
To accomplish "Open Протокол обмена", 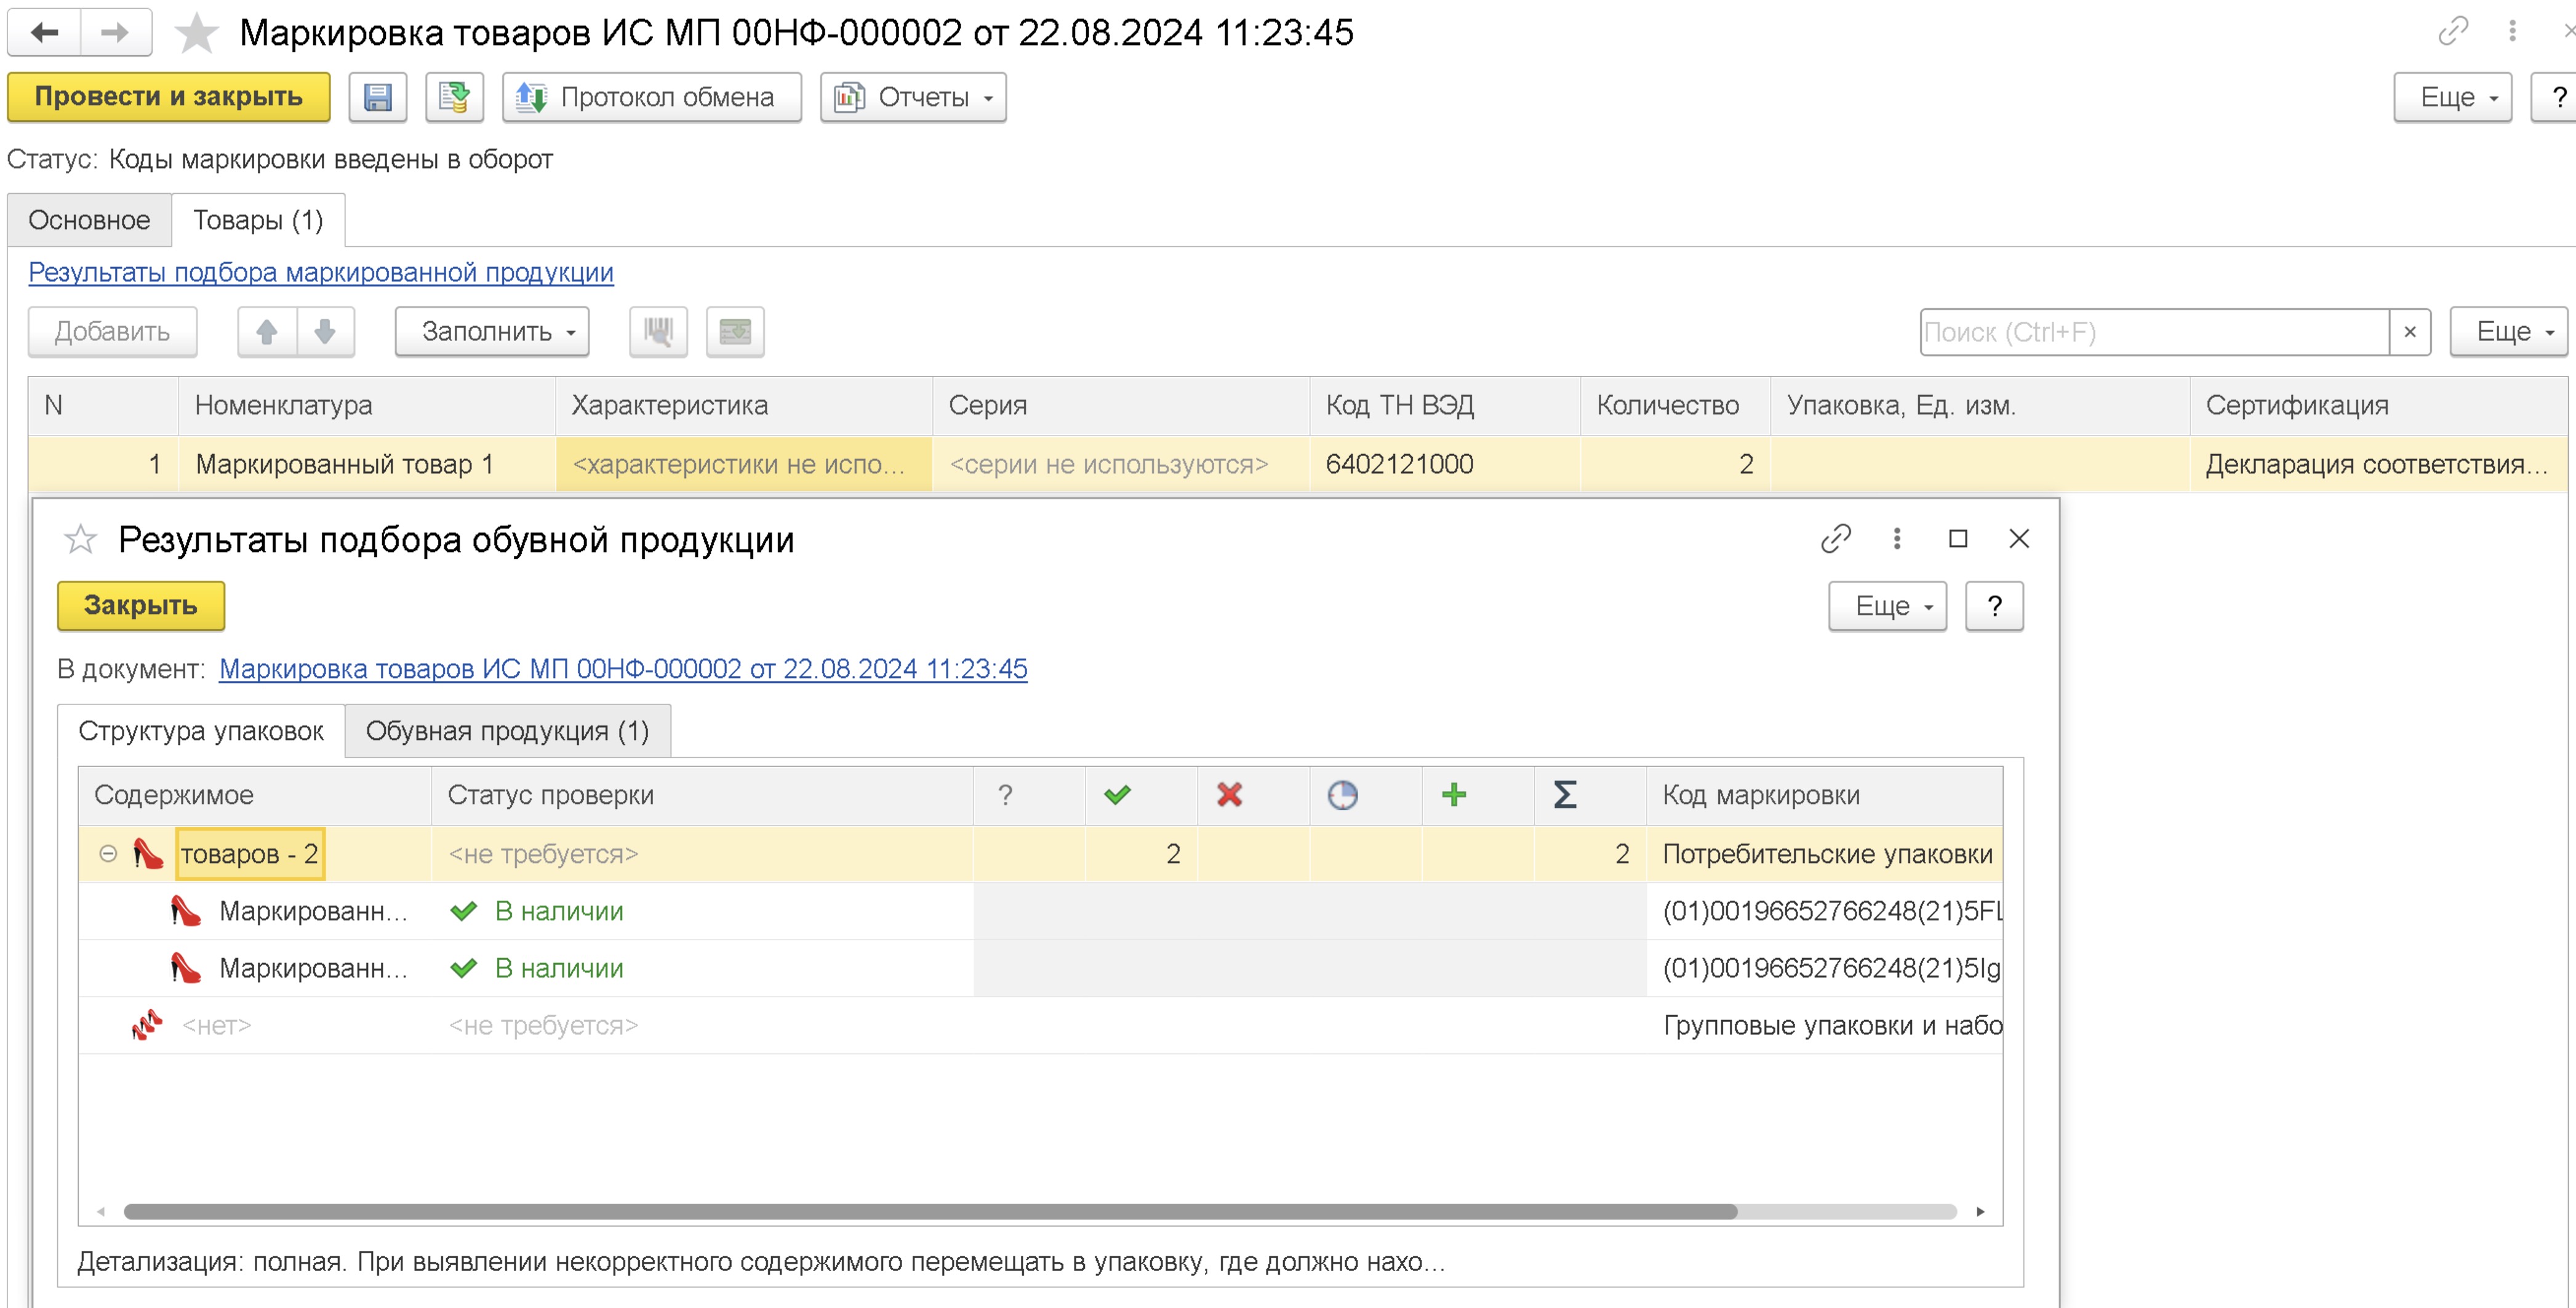I will tap(652, 97).
